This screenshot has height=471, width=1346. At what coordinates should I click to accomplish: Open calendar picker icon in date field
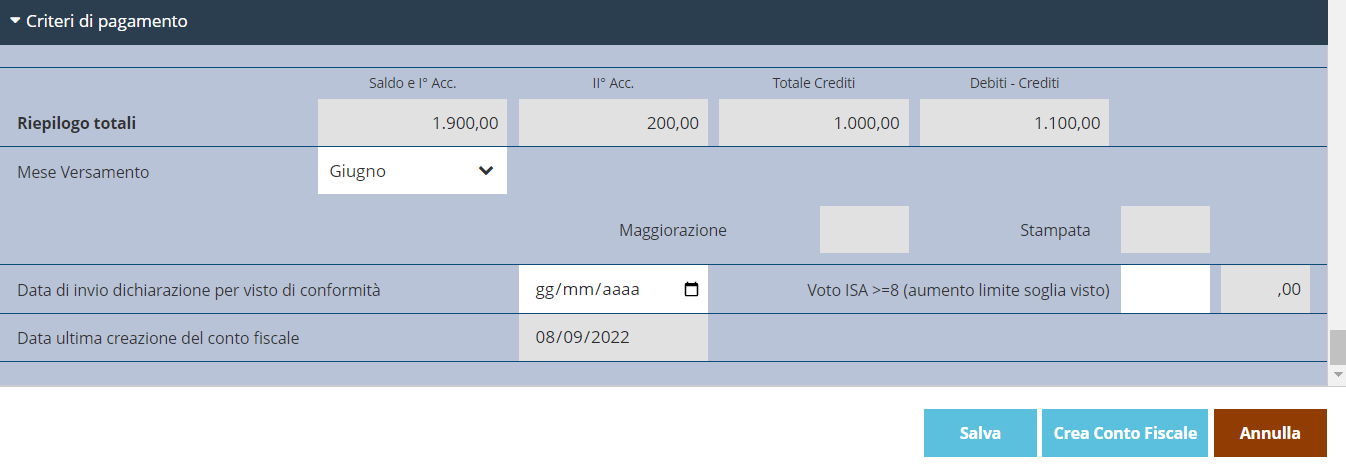(691, 290)
